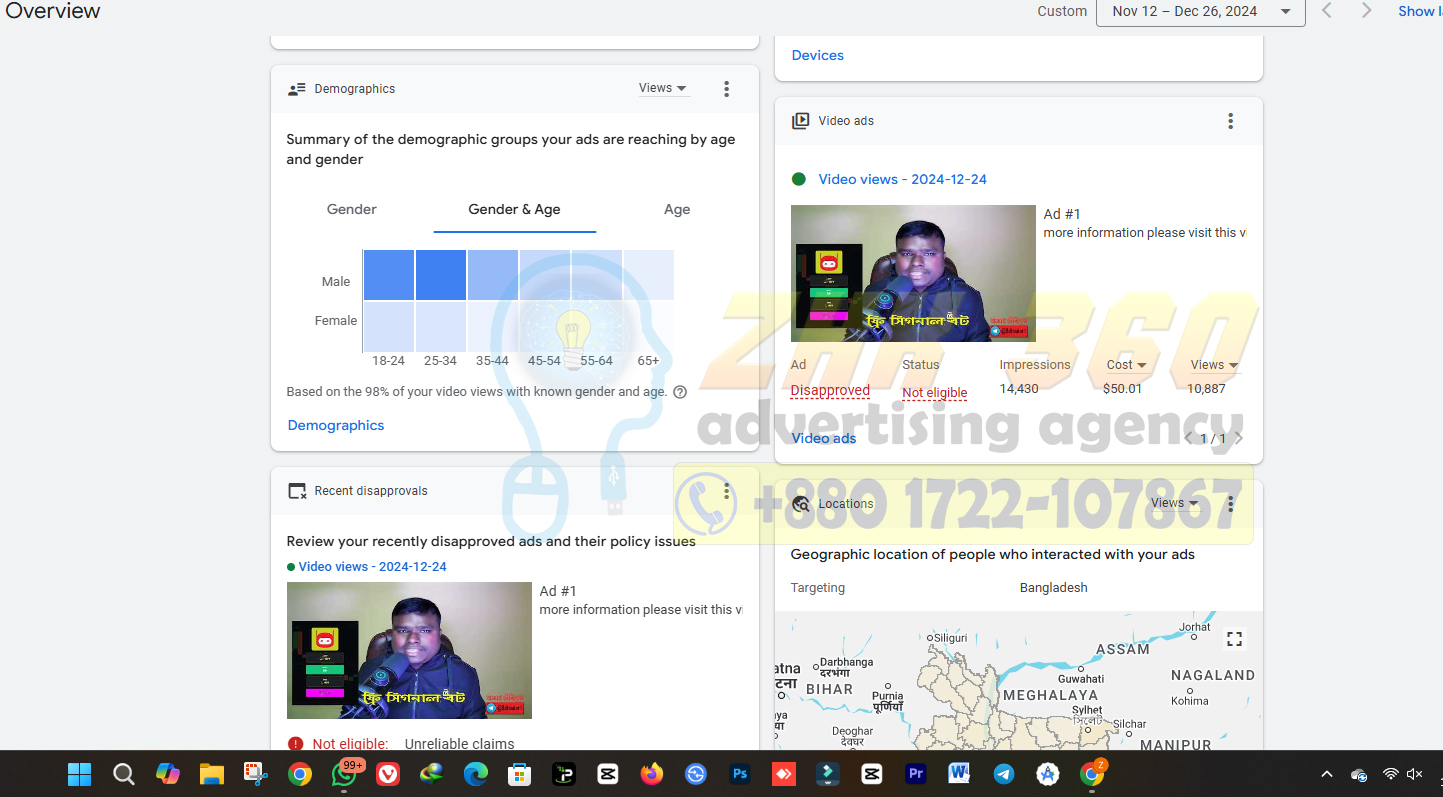Click the Not eligible status in Video ads
This screenshot has height=797, width=1443.
935,393
